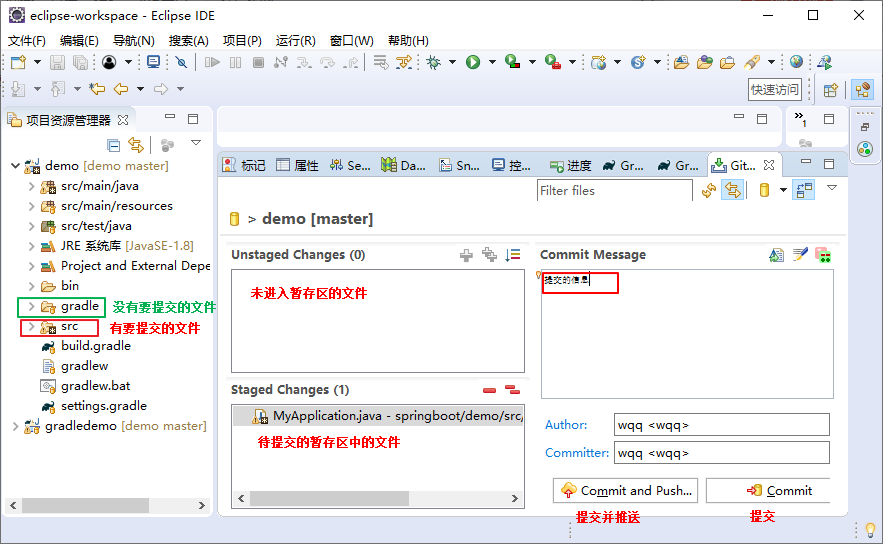Click the globe web browser toolbar icon
The image size is (883, 544).
point(796,62)
